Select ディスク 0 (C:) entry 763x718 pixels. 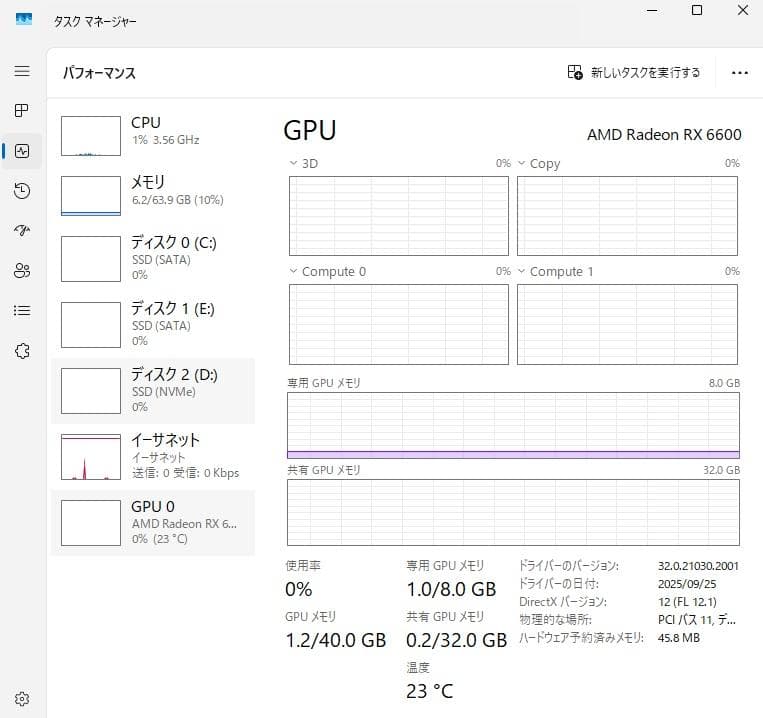(153, 259)
